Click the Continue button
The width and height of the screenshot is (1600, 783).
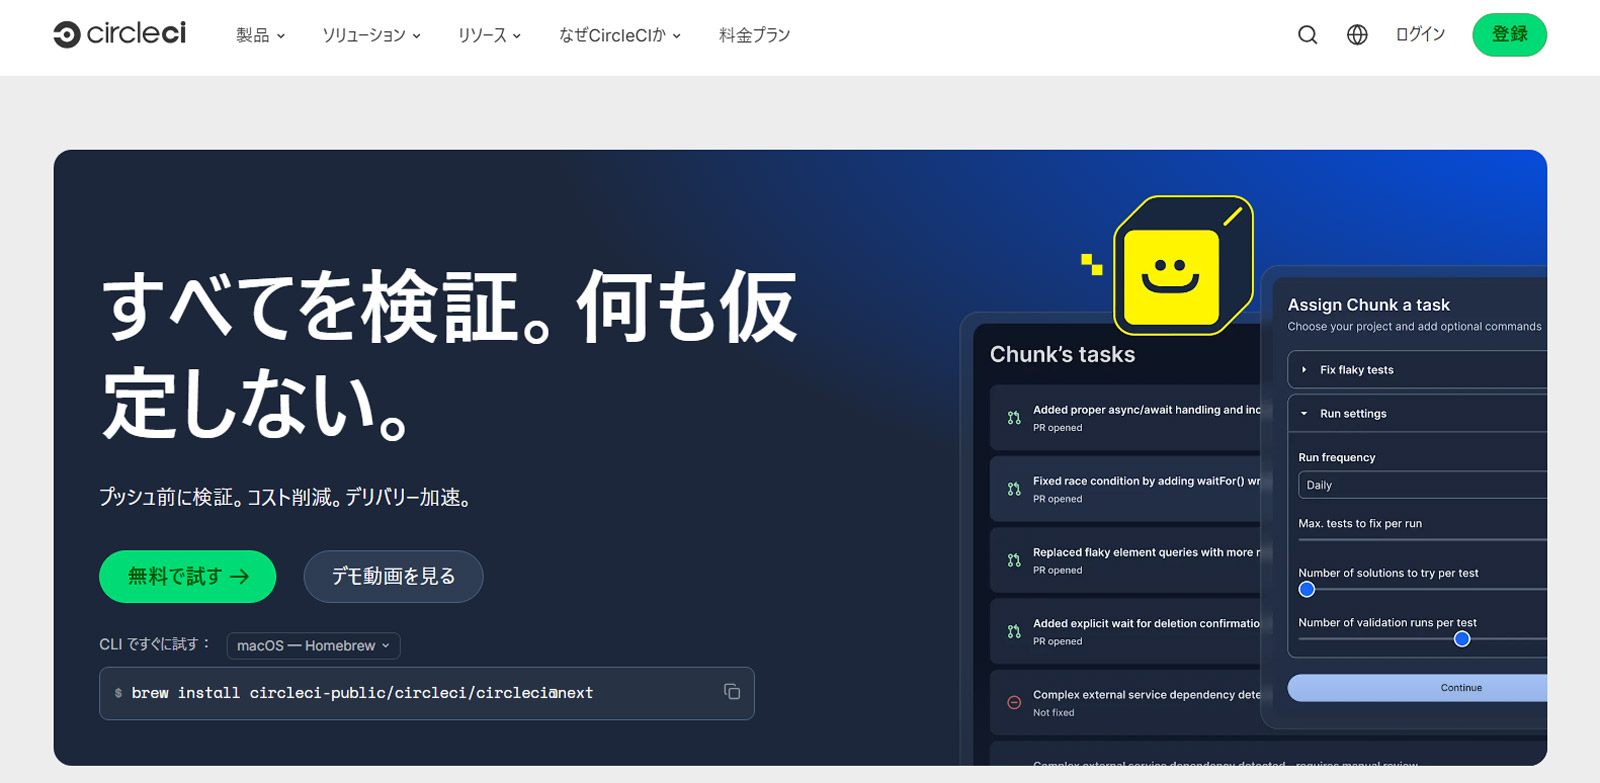[x=1417, y=687]
